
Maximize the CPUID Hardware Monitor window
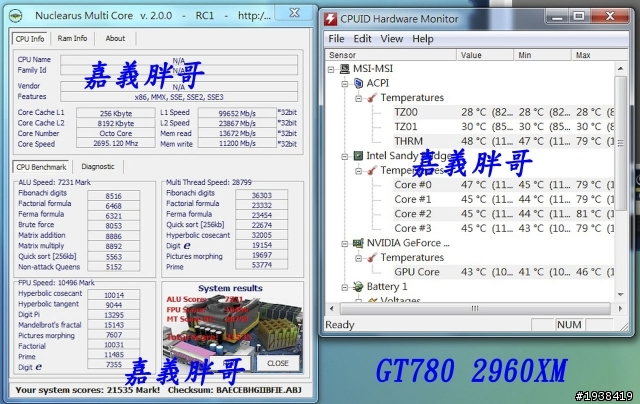pos(579,17)
